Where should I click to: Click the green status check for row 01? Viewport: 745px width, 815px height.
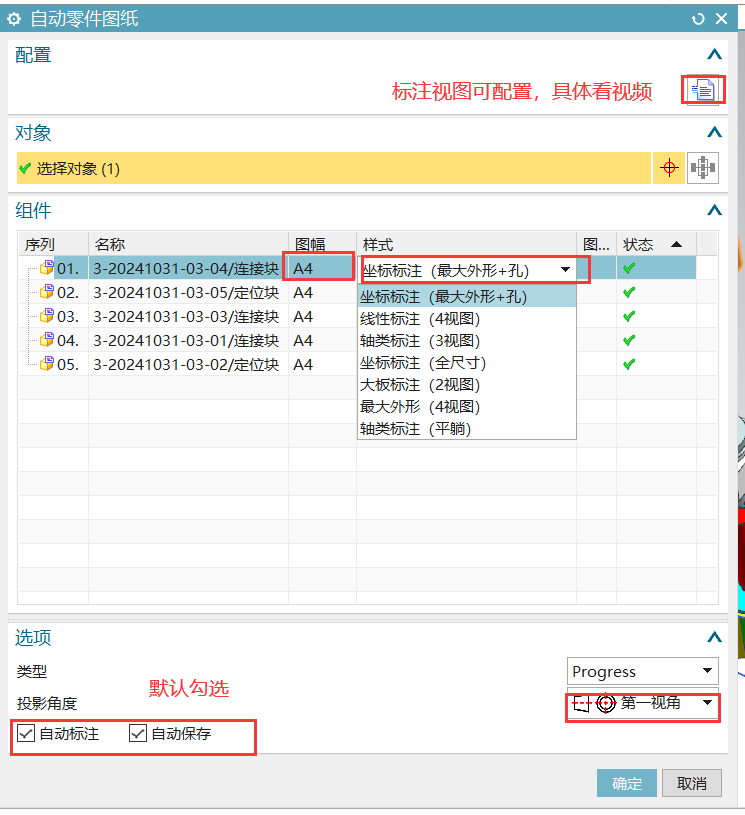point(629,268)
